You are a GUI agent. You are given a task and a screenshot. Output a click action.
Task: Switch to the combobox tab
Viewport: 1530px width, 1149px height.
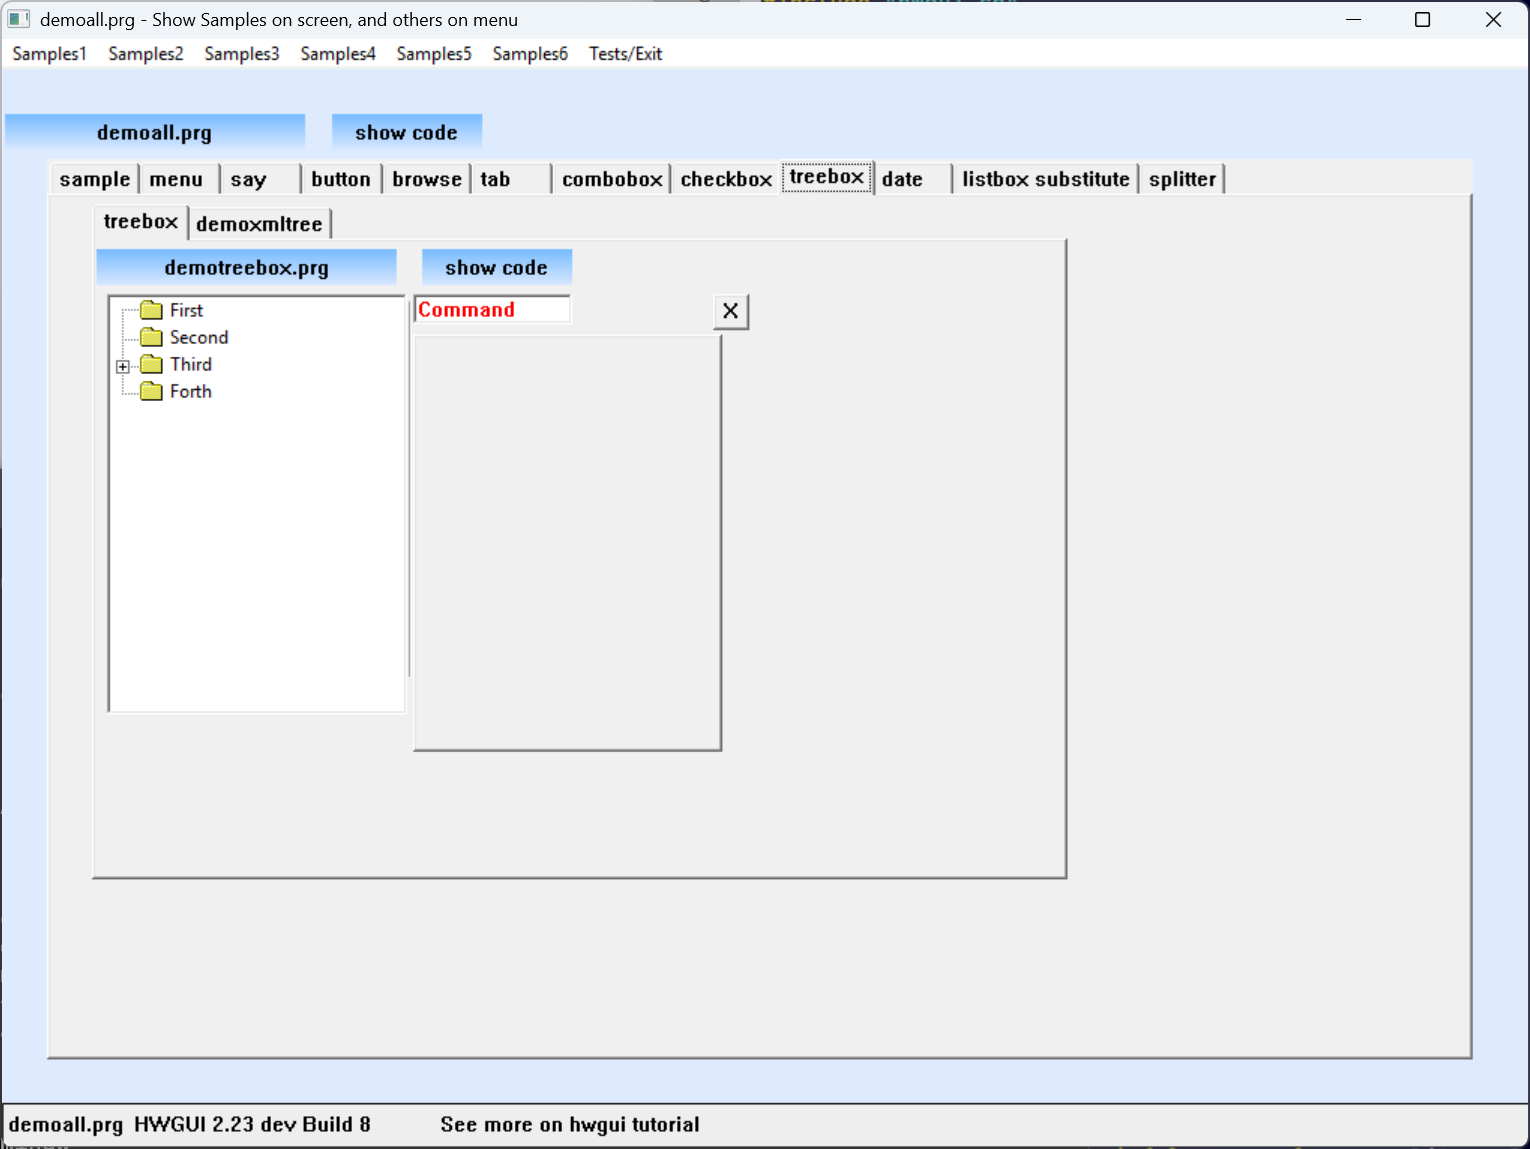[x=612, y=179]
